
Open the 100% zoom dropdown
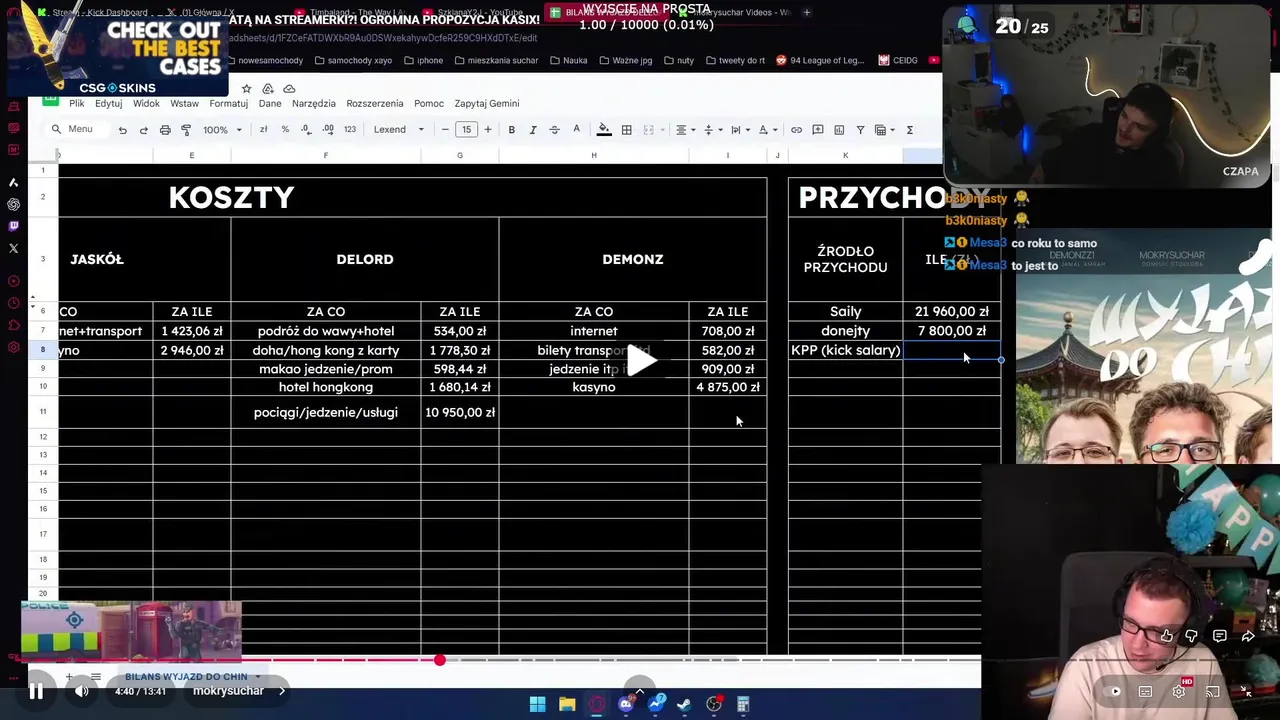pos(222,130)
